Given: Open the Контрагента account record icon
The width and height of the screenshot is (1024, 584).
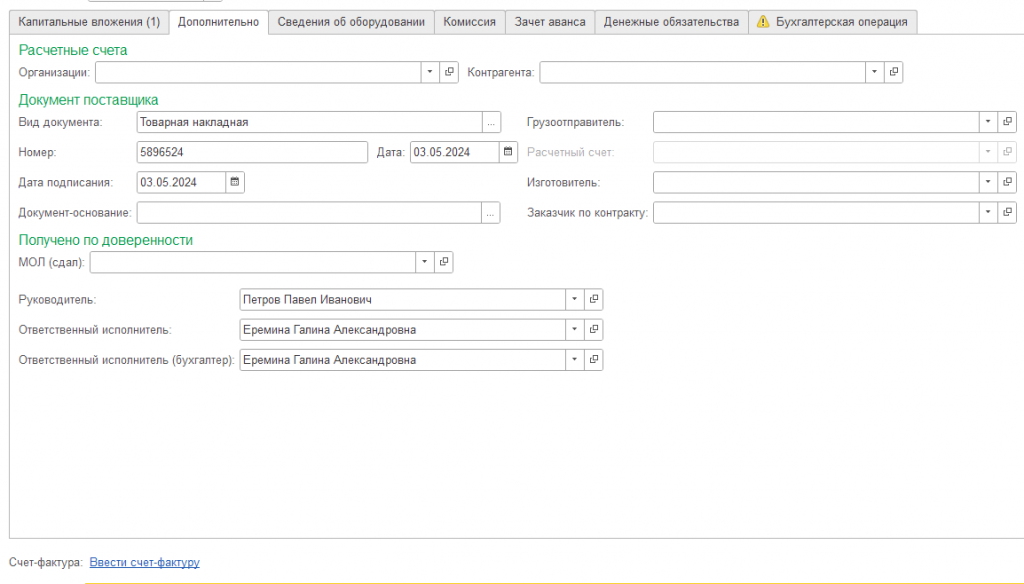Looking at the screenshot, I should [893, 72].
